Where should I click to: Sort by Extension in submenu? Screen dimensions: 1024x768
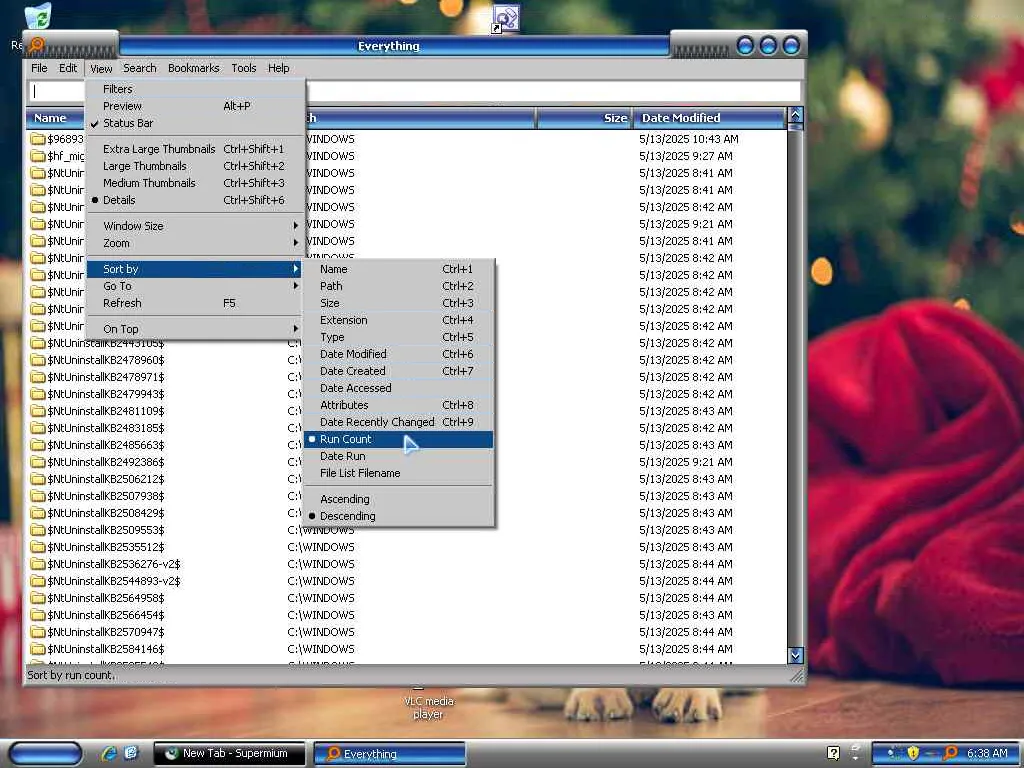pyautogui.click(x=398, y=320)
